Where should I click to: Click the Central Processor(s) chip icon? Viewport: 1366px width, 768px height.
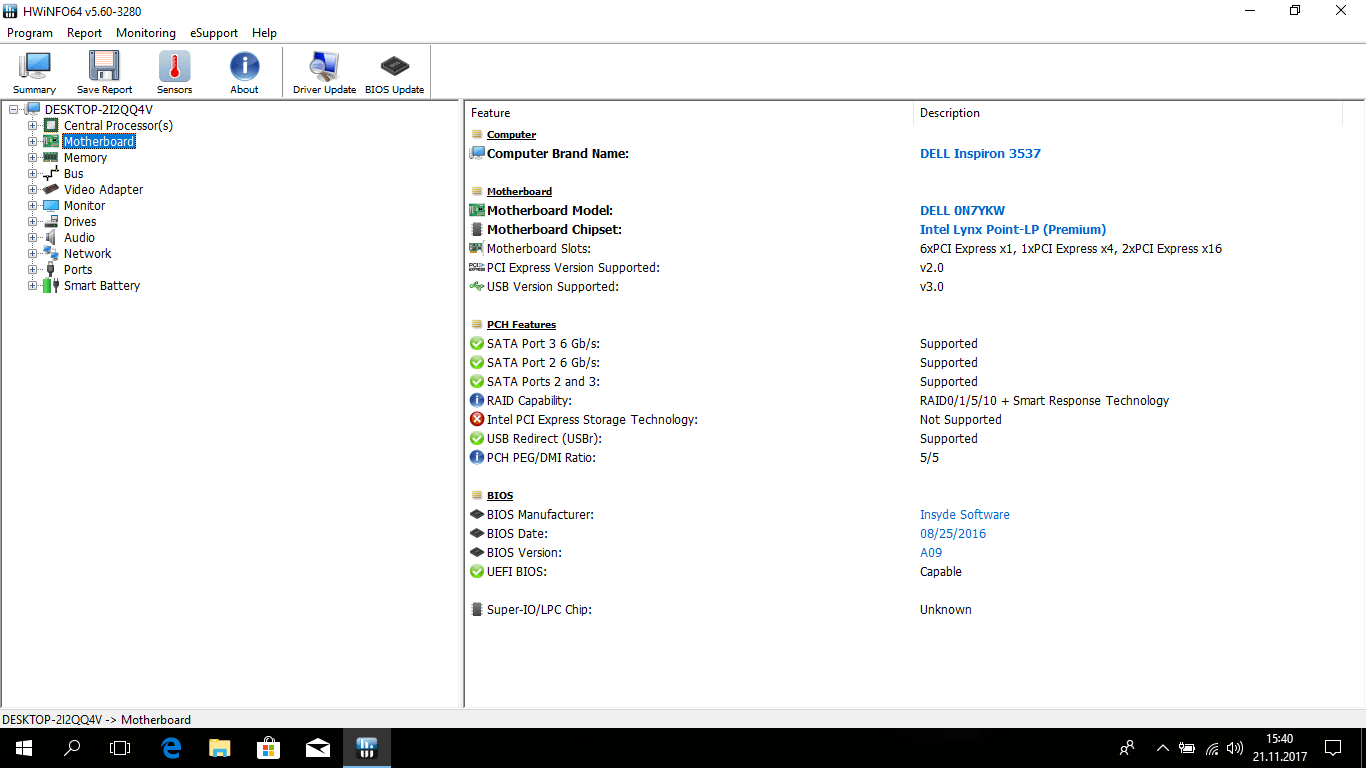51,125
